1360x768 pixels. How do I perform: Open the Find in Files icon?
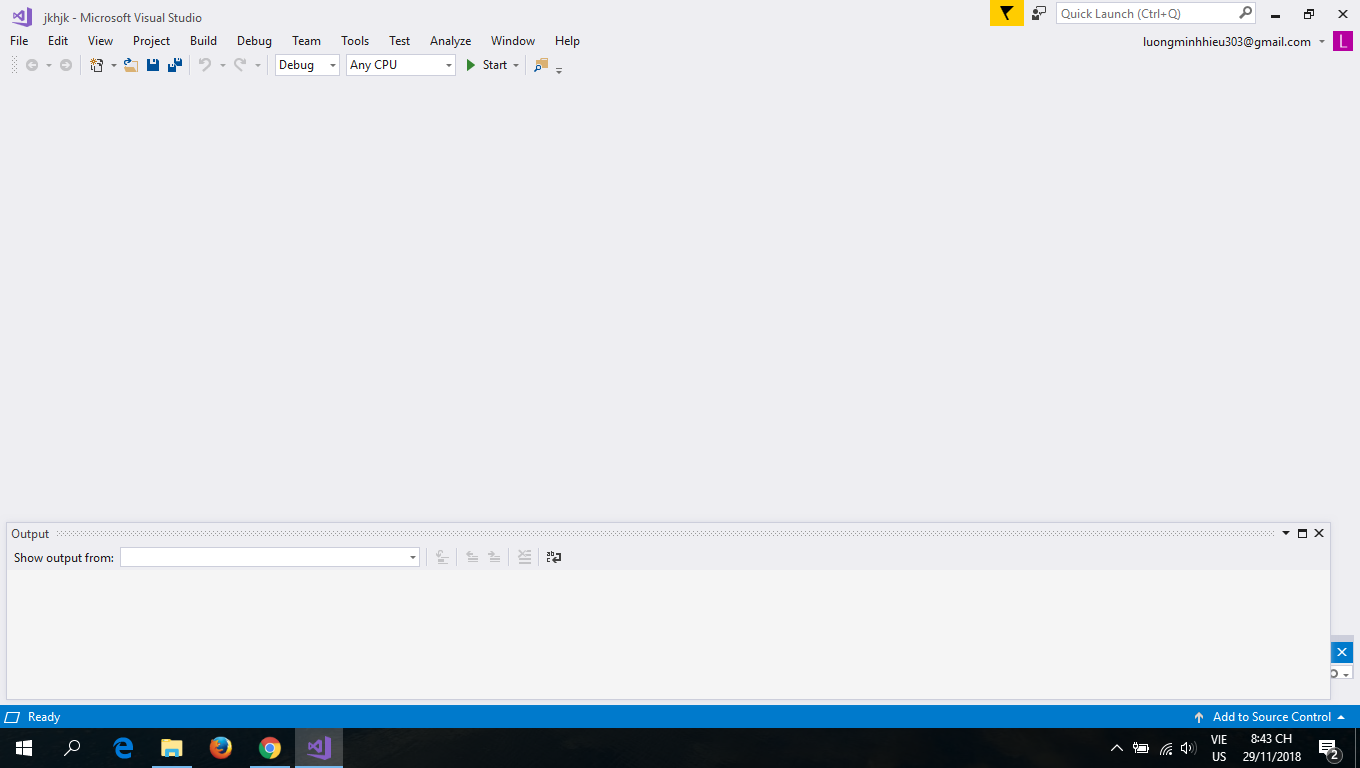coord(541,65)
